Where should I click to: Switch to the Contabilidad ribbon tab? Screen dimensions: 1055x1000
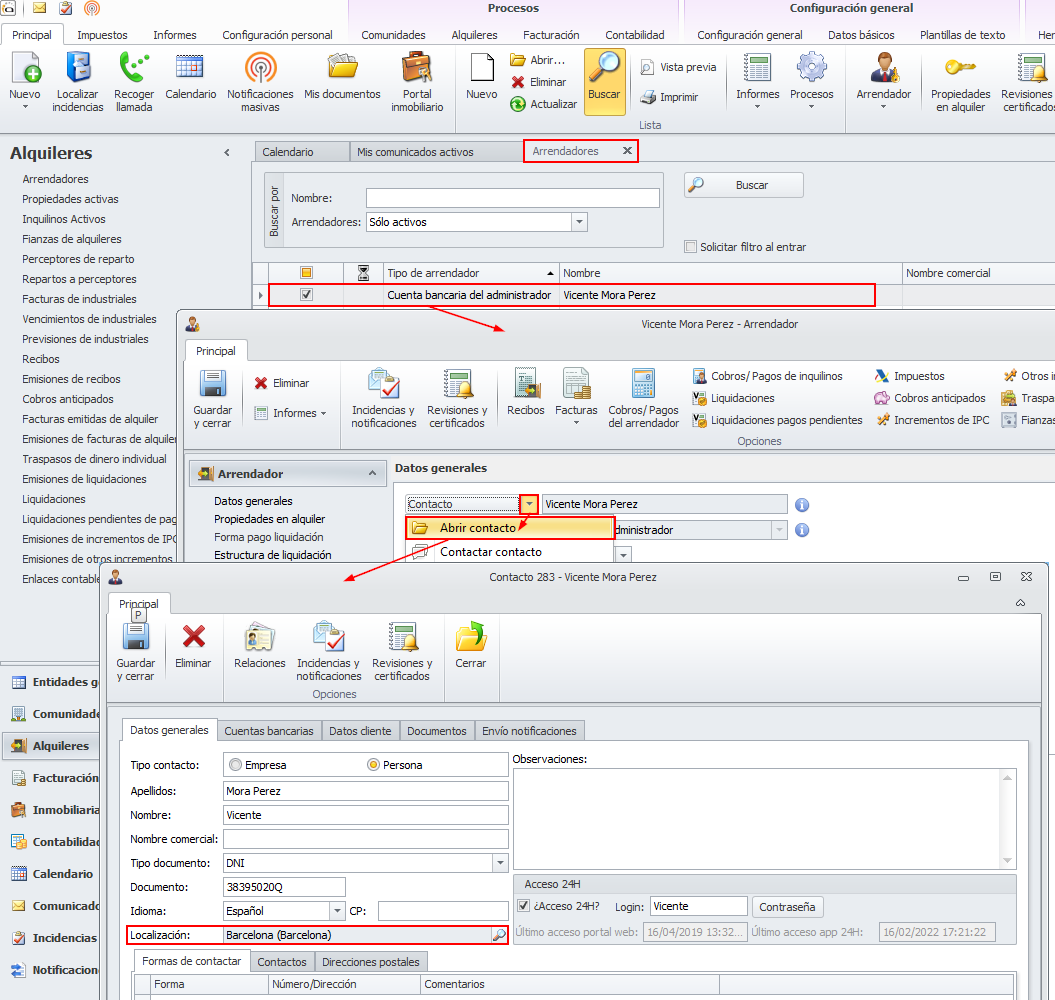click(x=634, y=35)
